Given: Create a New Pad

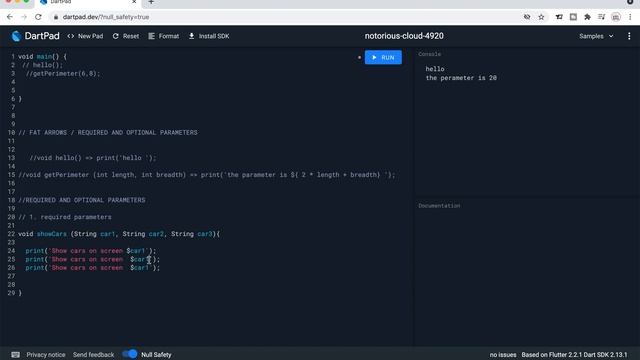Looking at the screenshot, I should (x=85, y=36).
